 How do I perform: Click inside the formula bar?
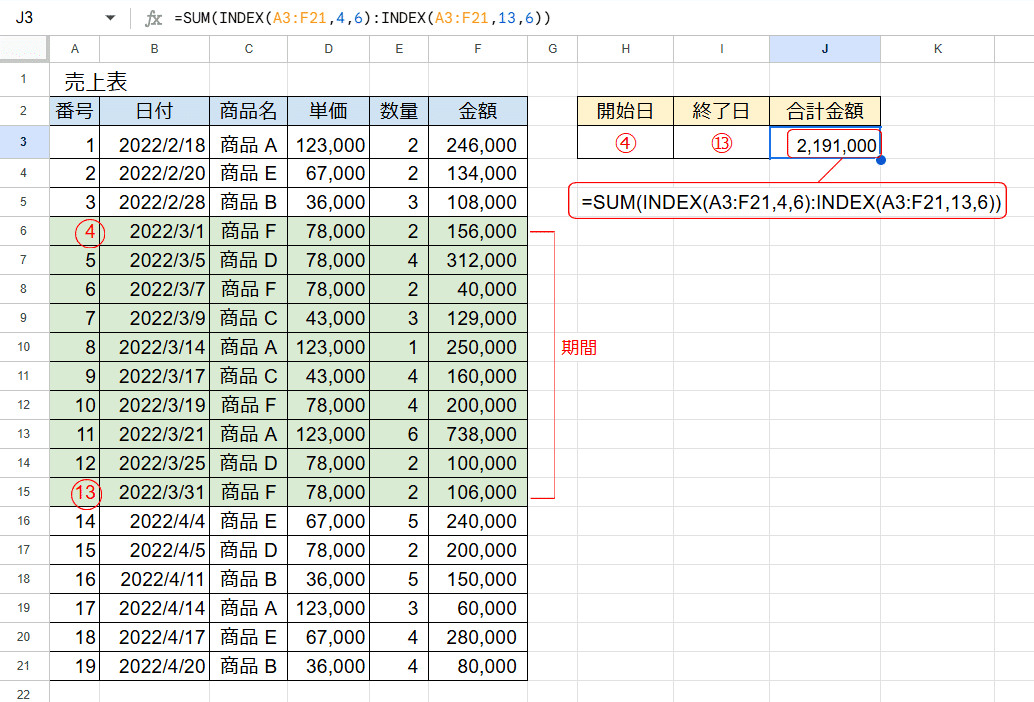pyautogui.click(x=400, y=16)
